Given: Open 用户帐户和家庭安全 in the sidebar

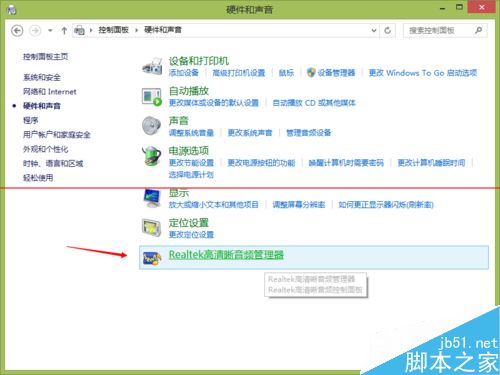Looking at the screenshot, I should pos(57,135).
